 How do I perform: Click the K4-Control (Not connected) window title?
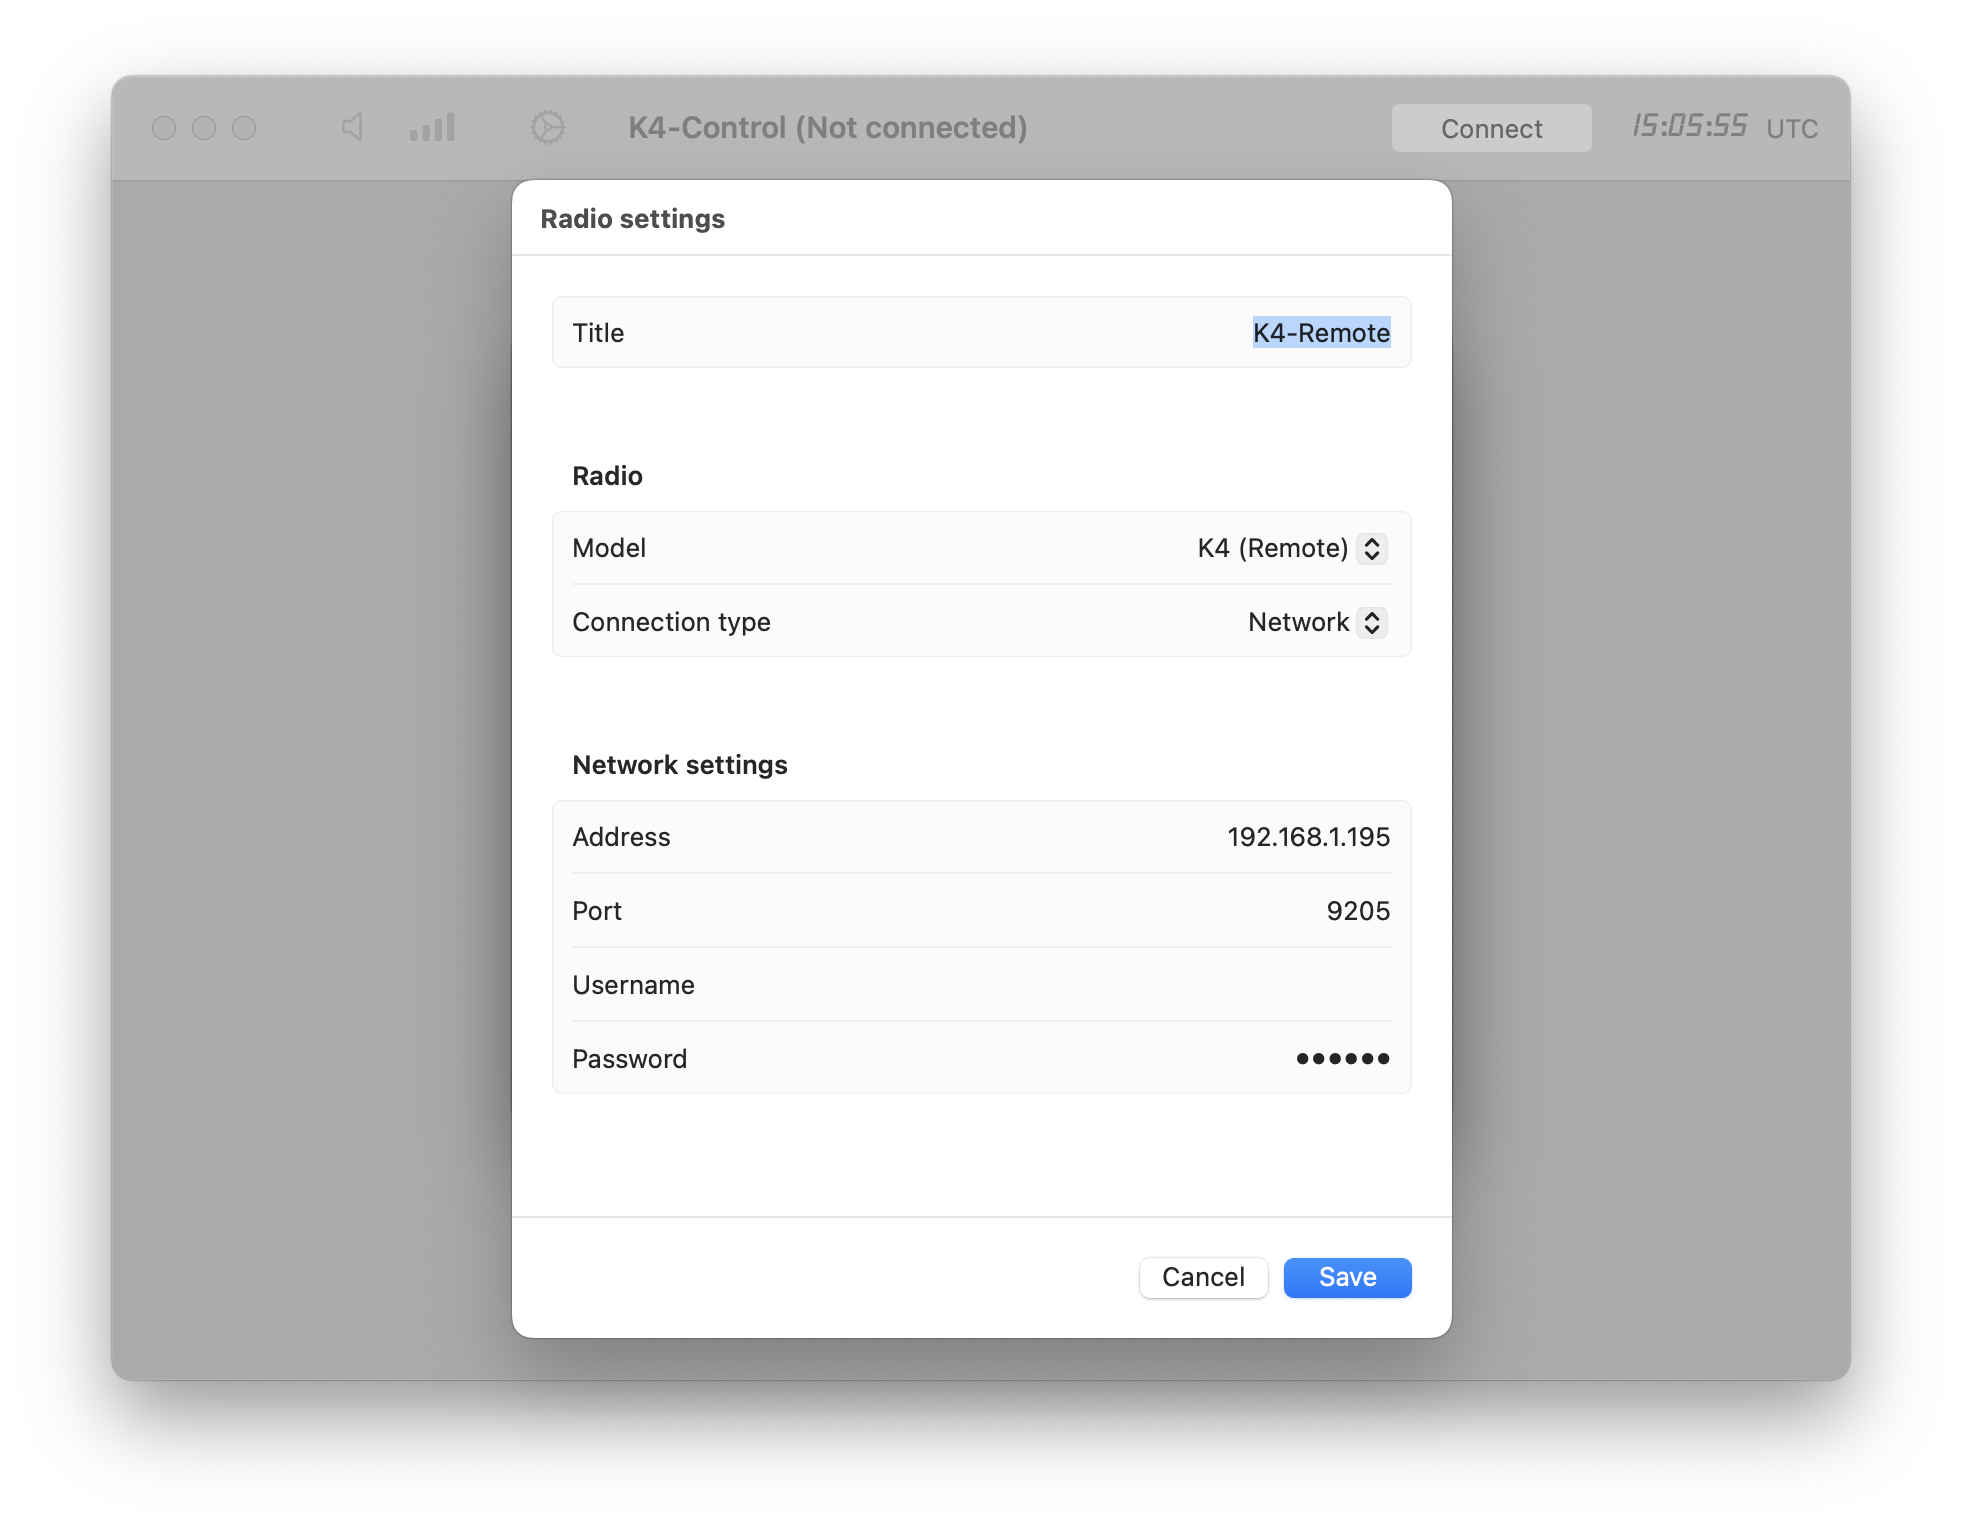pos(828,127)
